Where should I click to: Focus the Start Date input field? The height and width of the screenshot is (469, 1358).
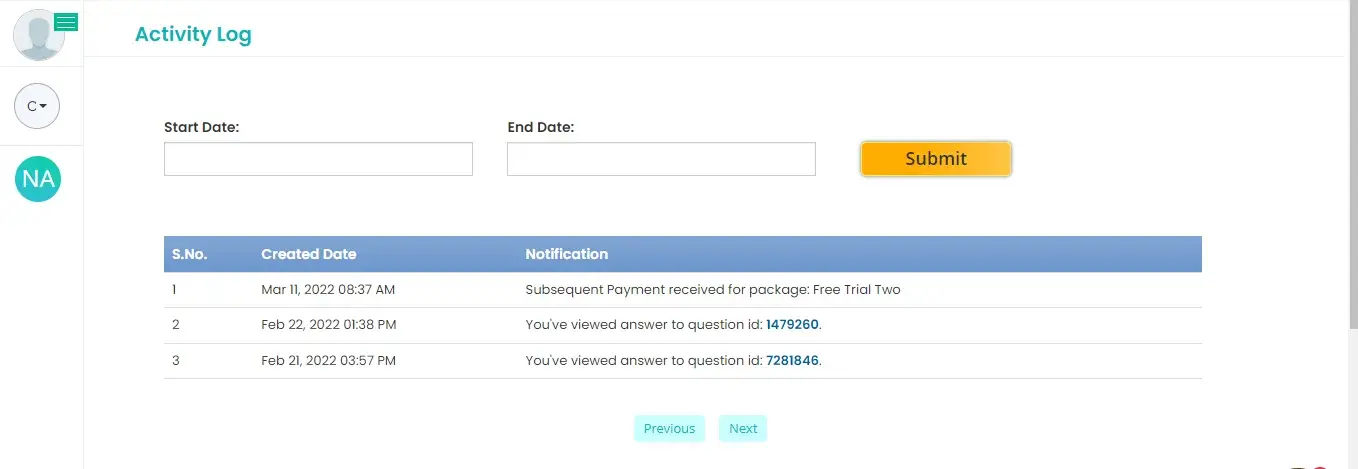click(318, 159)
